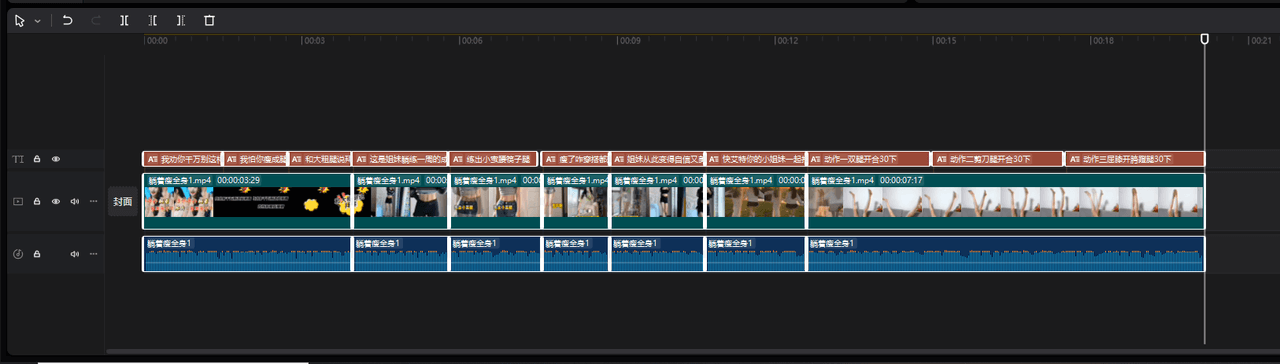This screenshot has width=1280, height=364.
Task: Mute the audio track
Action: click(x=74, y=254)
